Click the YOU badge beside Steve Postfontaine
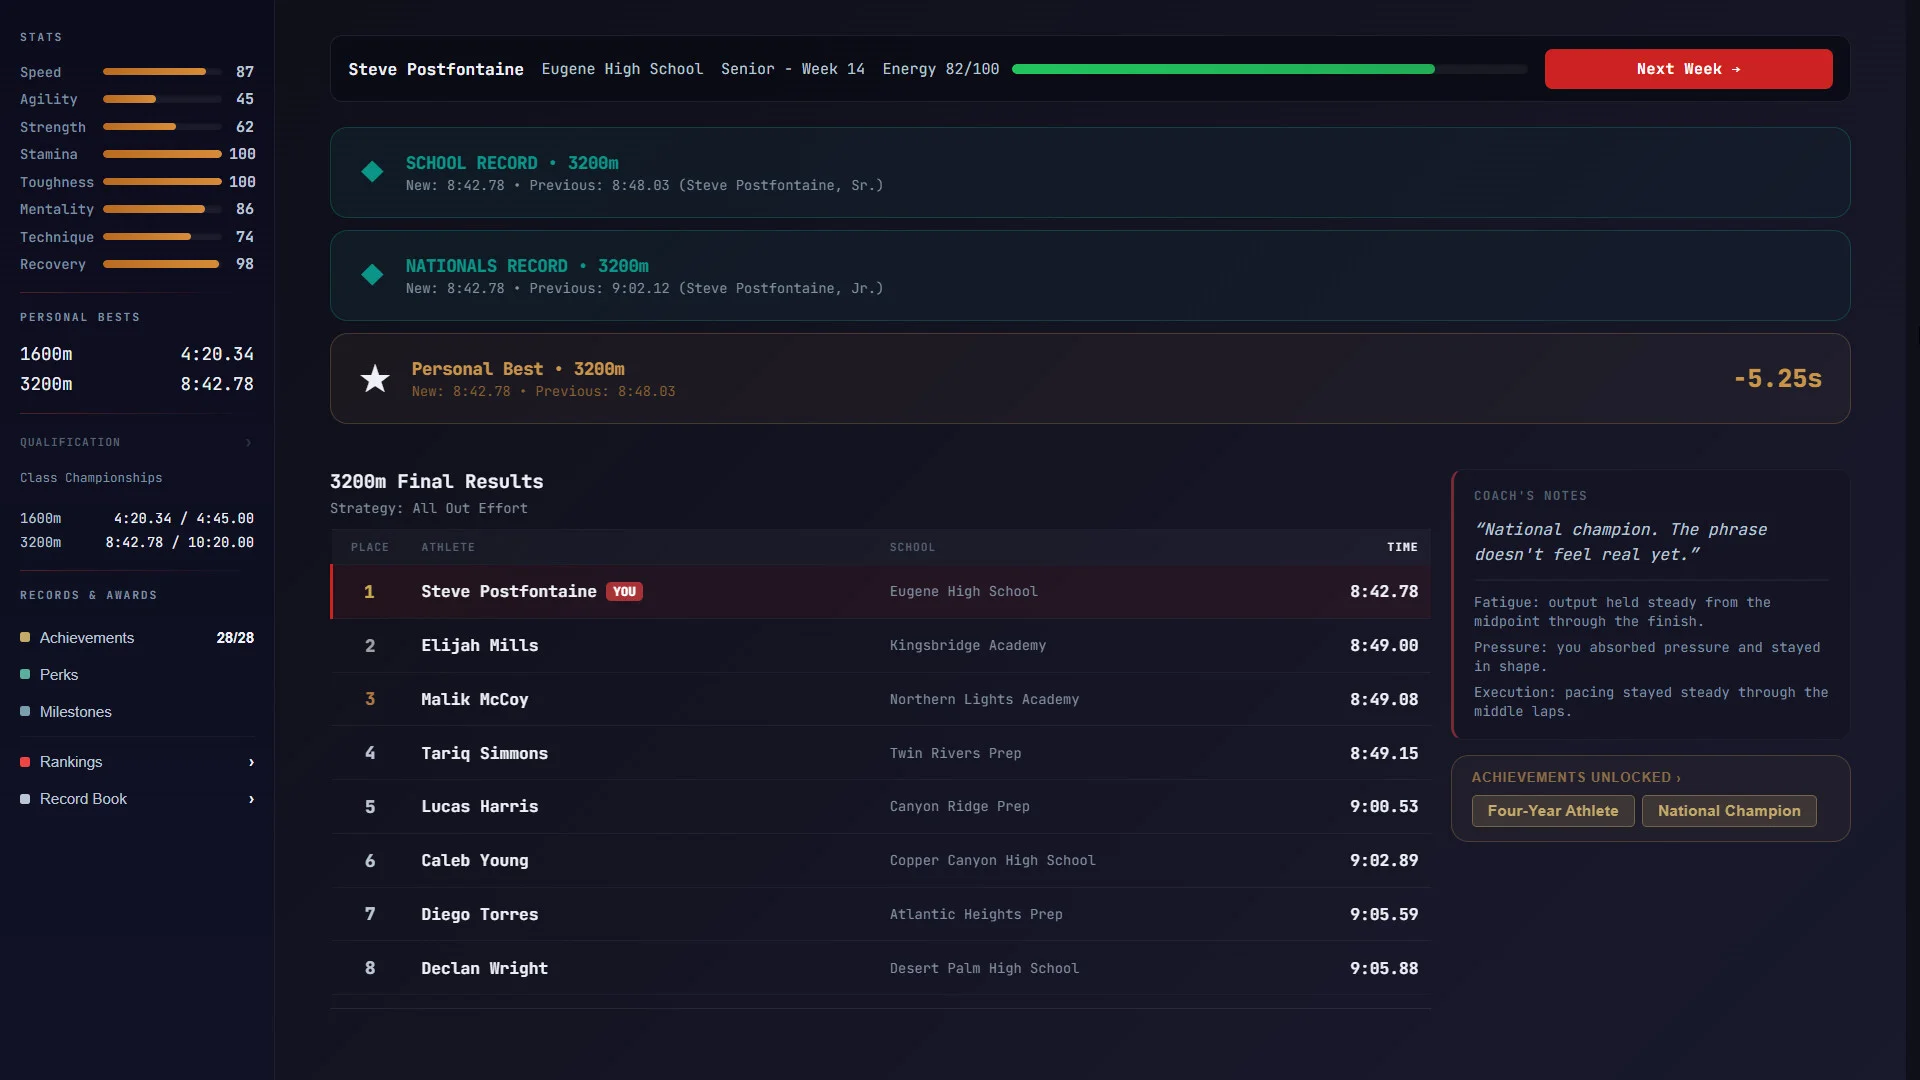 pos(624,592)
